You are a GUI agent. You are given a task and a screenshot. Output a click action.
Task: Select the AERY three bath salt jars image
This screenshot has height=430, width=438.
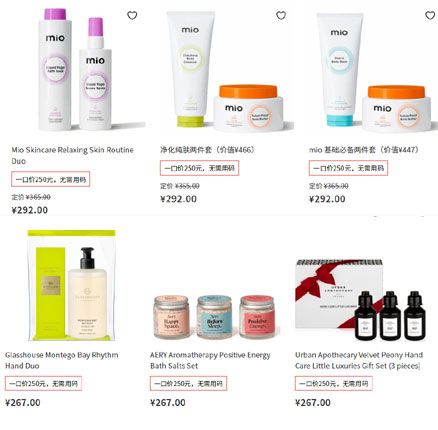214,316
